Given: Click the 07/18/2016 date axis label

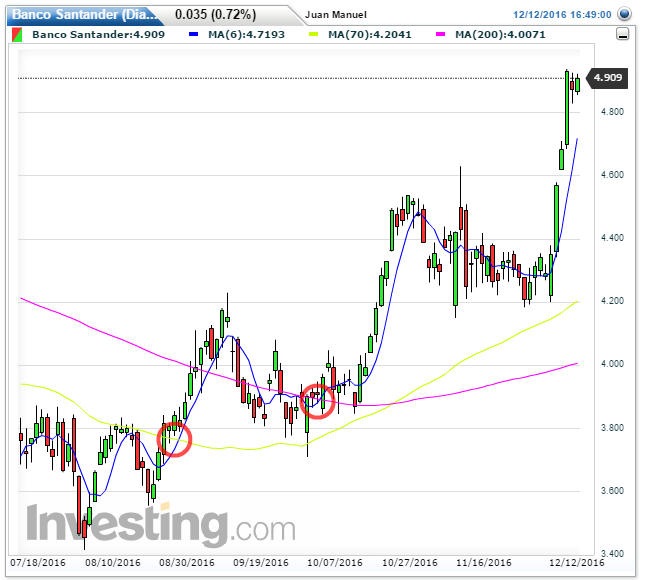Looking at the screenshot, I should [38, 563].
